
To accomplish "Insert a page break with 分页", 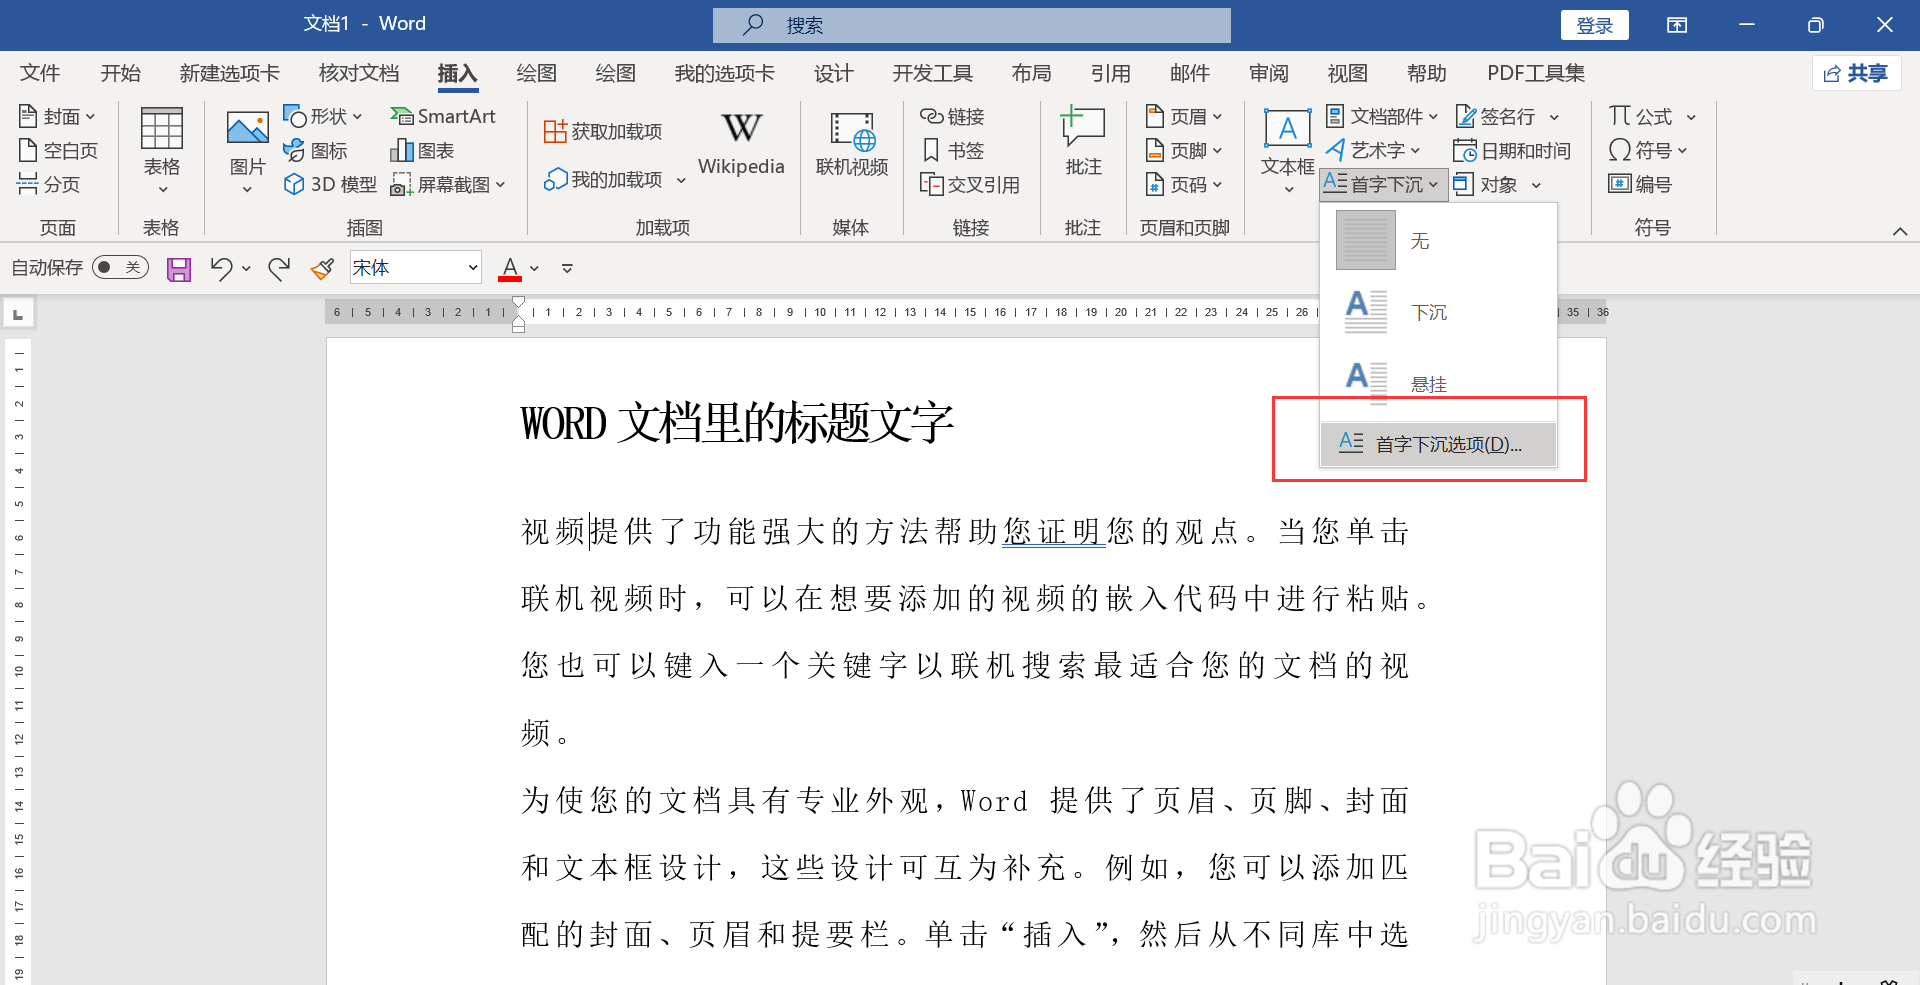I will coord(49,184).
